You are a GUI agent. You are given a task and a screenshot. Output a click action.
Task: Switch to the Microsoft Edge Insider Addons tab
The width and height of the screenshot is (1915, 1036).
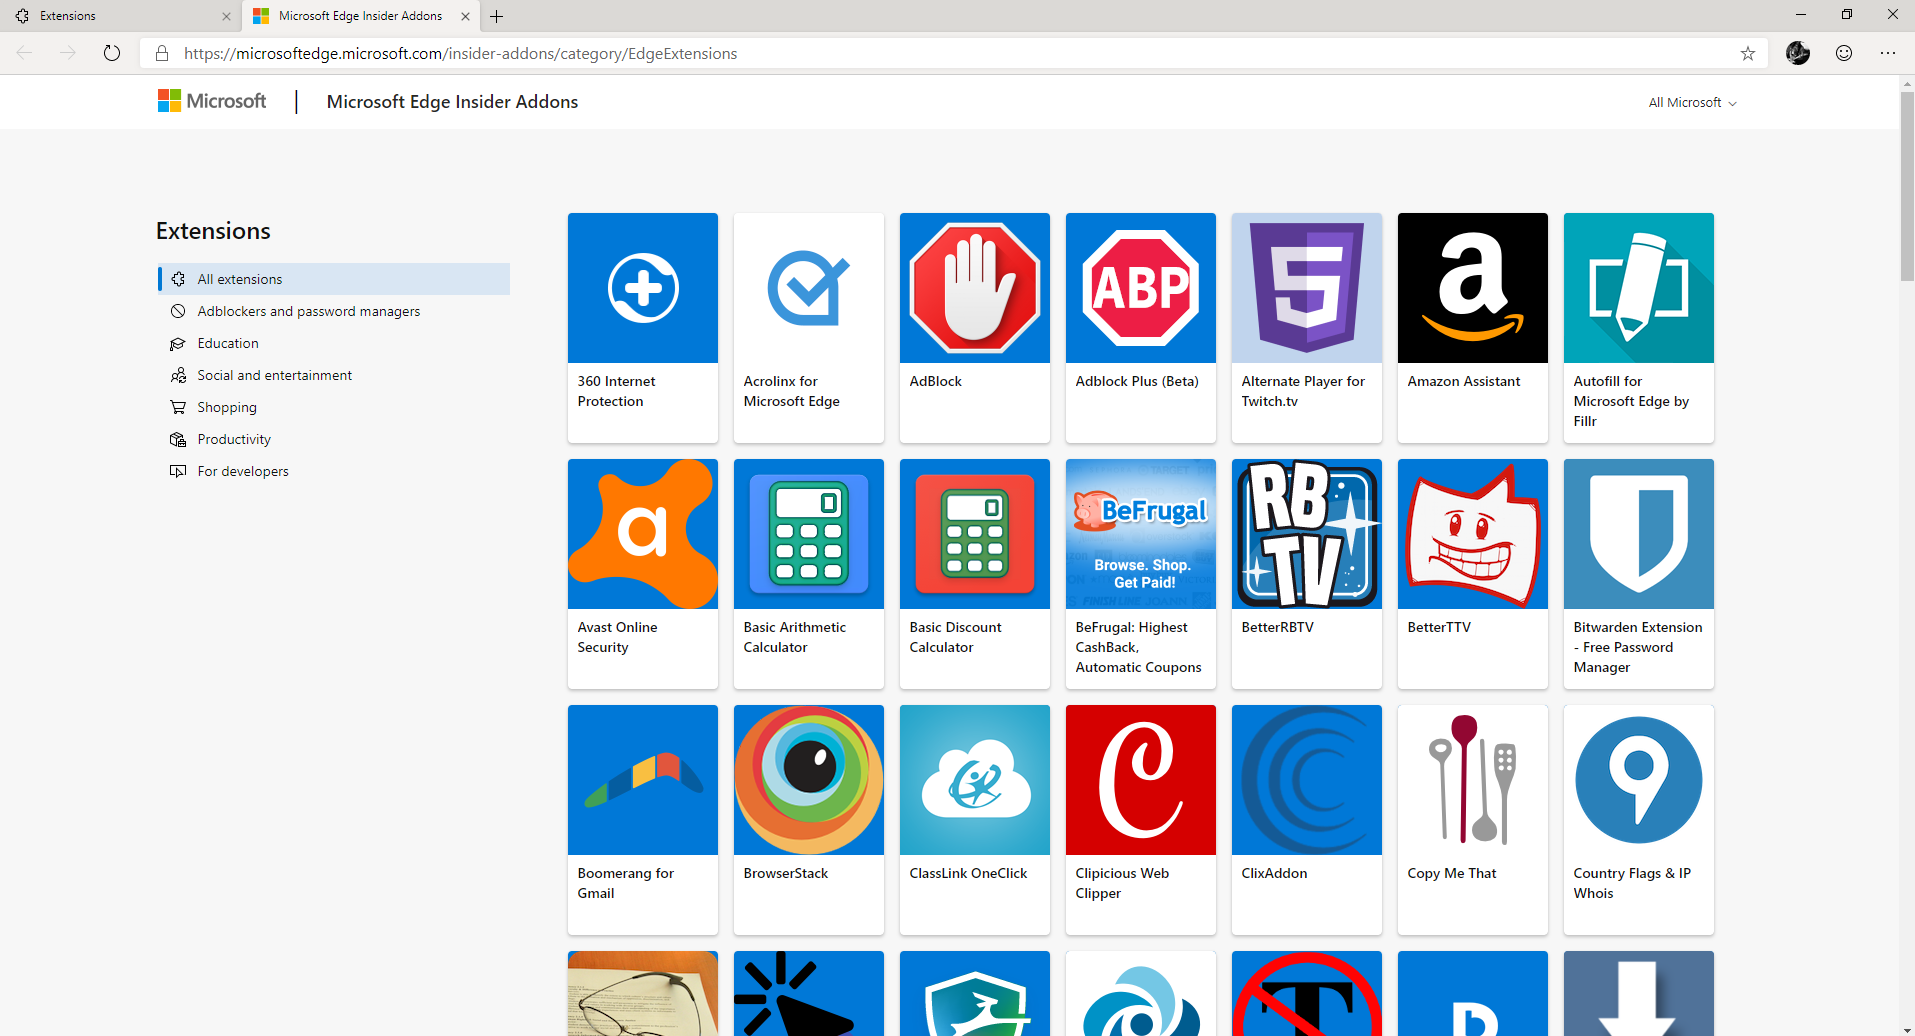(x=360, y=16)
